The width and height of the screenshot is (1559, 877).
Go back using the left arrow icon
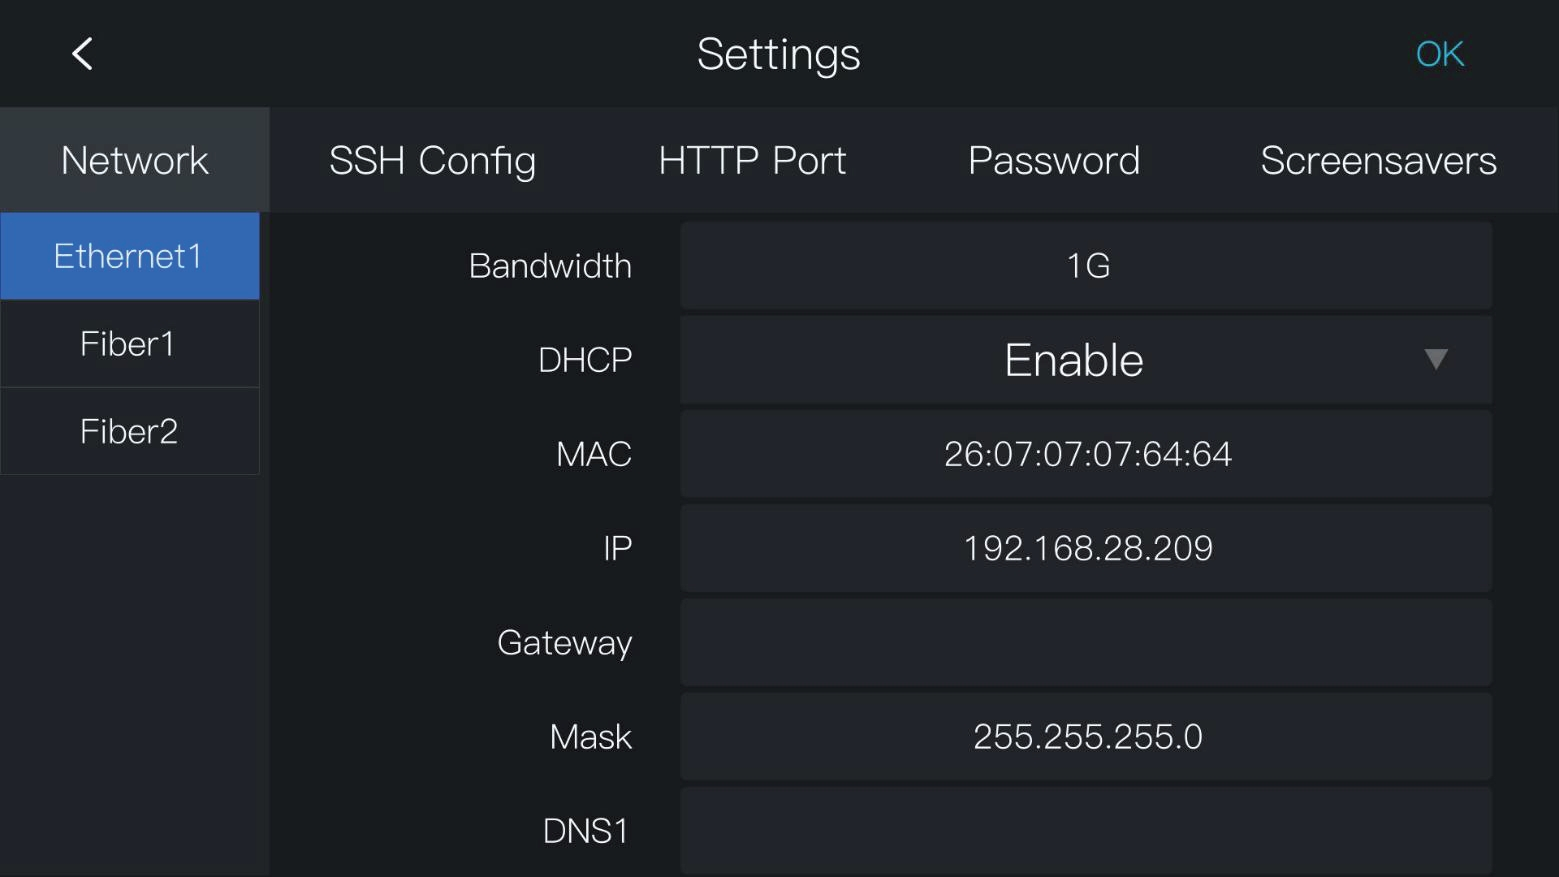83,54
